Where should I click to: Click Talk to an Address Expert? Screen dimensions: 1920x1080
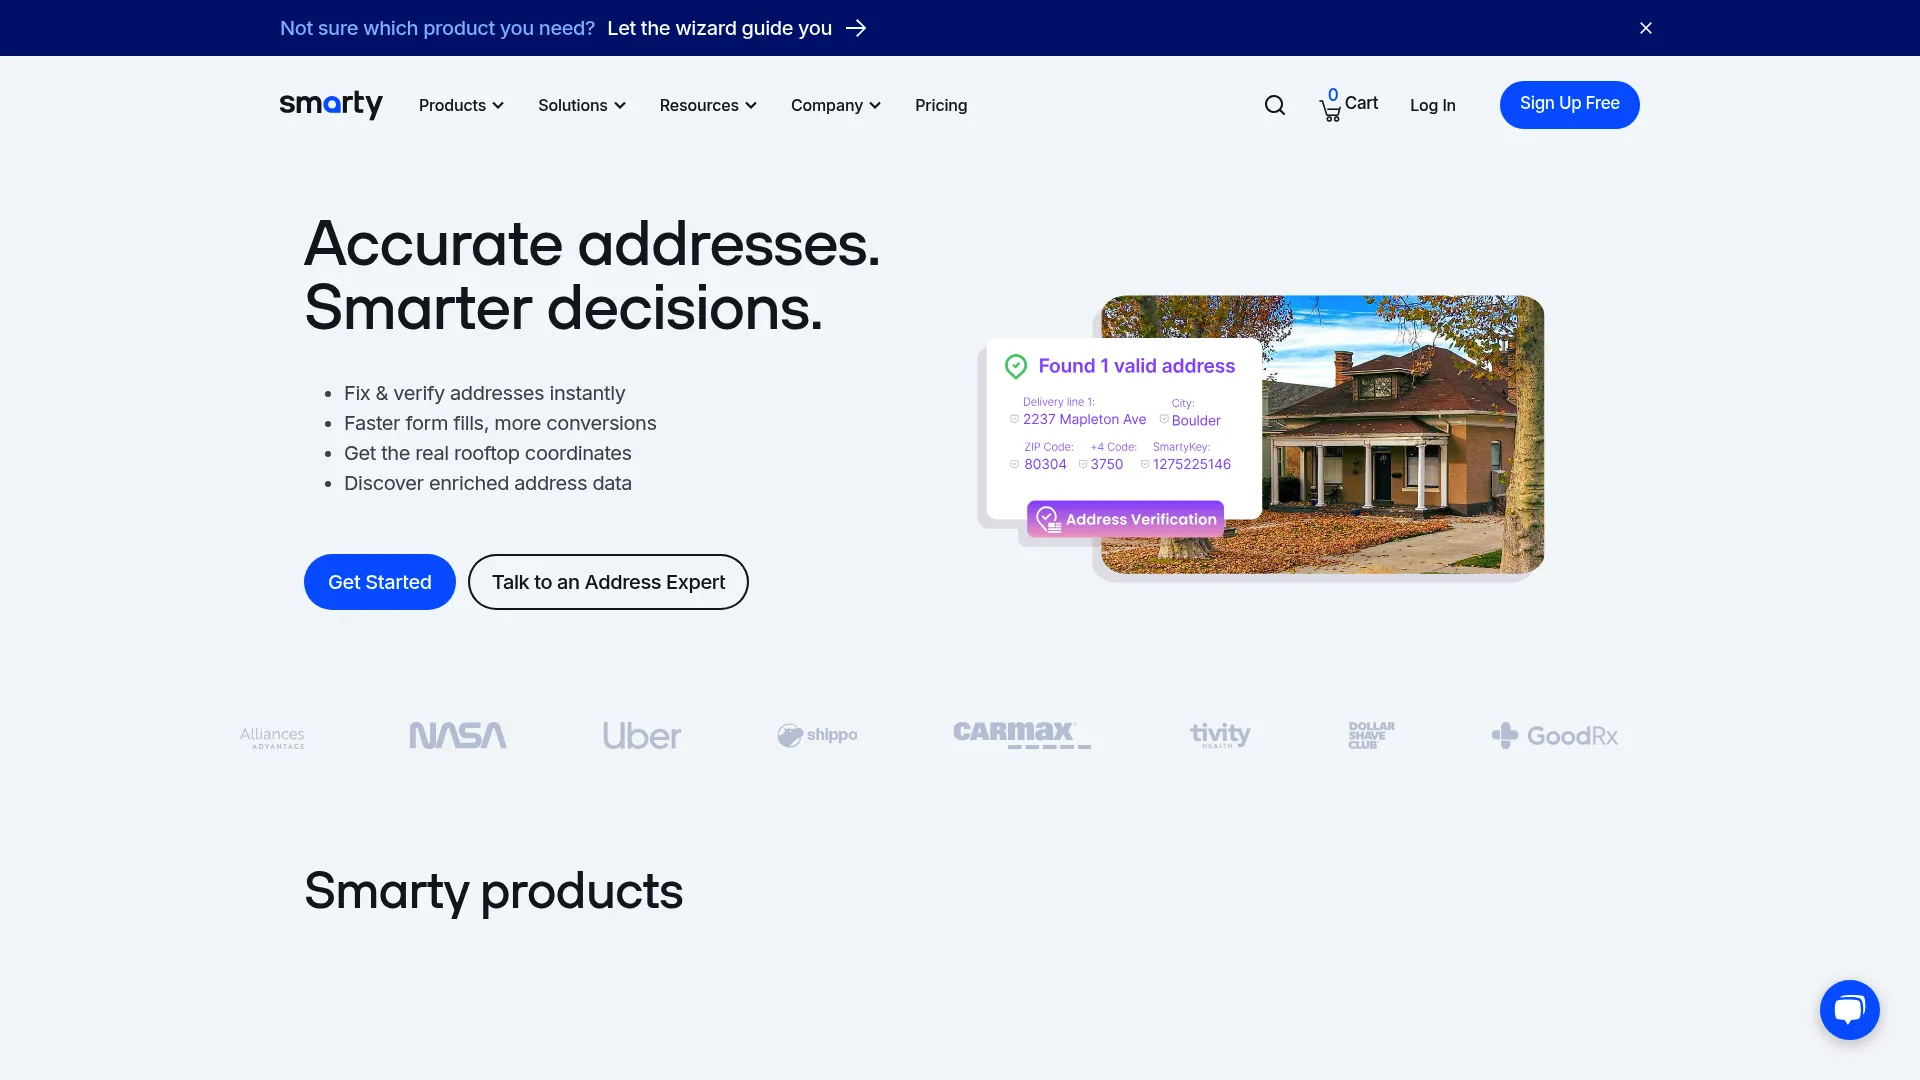[x=608, y=582]
